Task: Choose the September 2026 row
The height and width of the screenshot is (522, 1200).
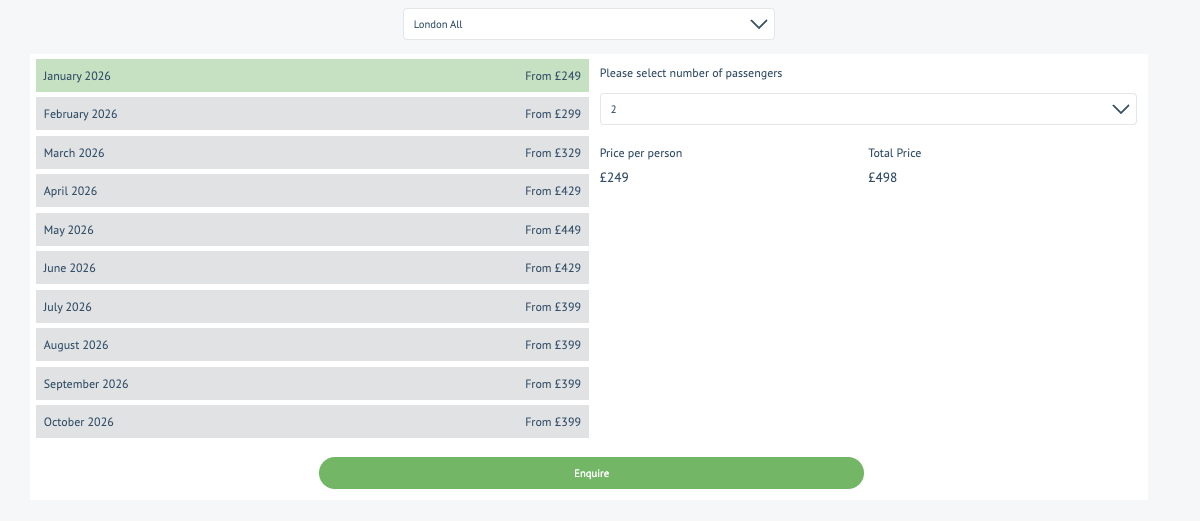Action: tap(312, 384)
